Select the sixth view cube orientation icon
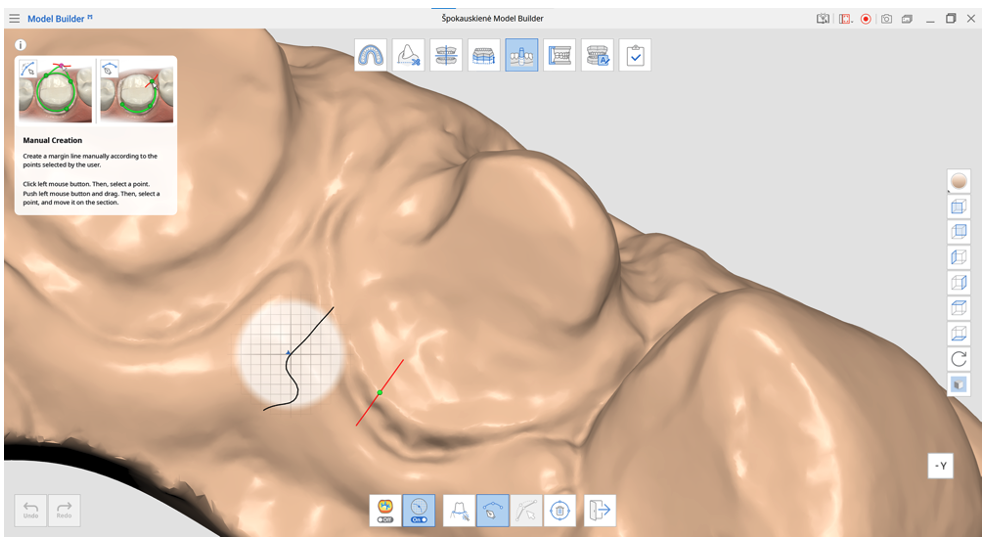This screenshot has width=987, height=541. click(959, 333)
